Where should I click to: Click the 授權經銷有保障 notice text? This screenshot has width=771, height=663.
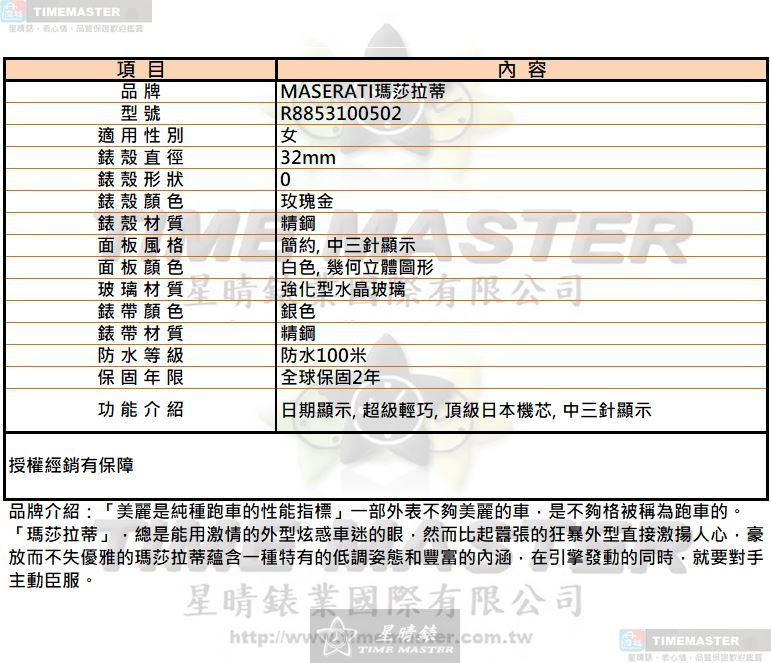[70, 464]
